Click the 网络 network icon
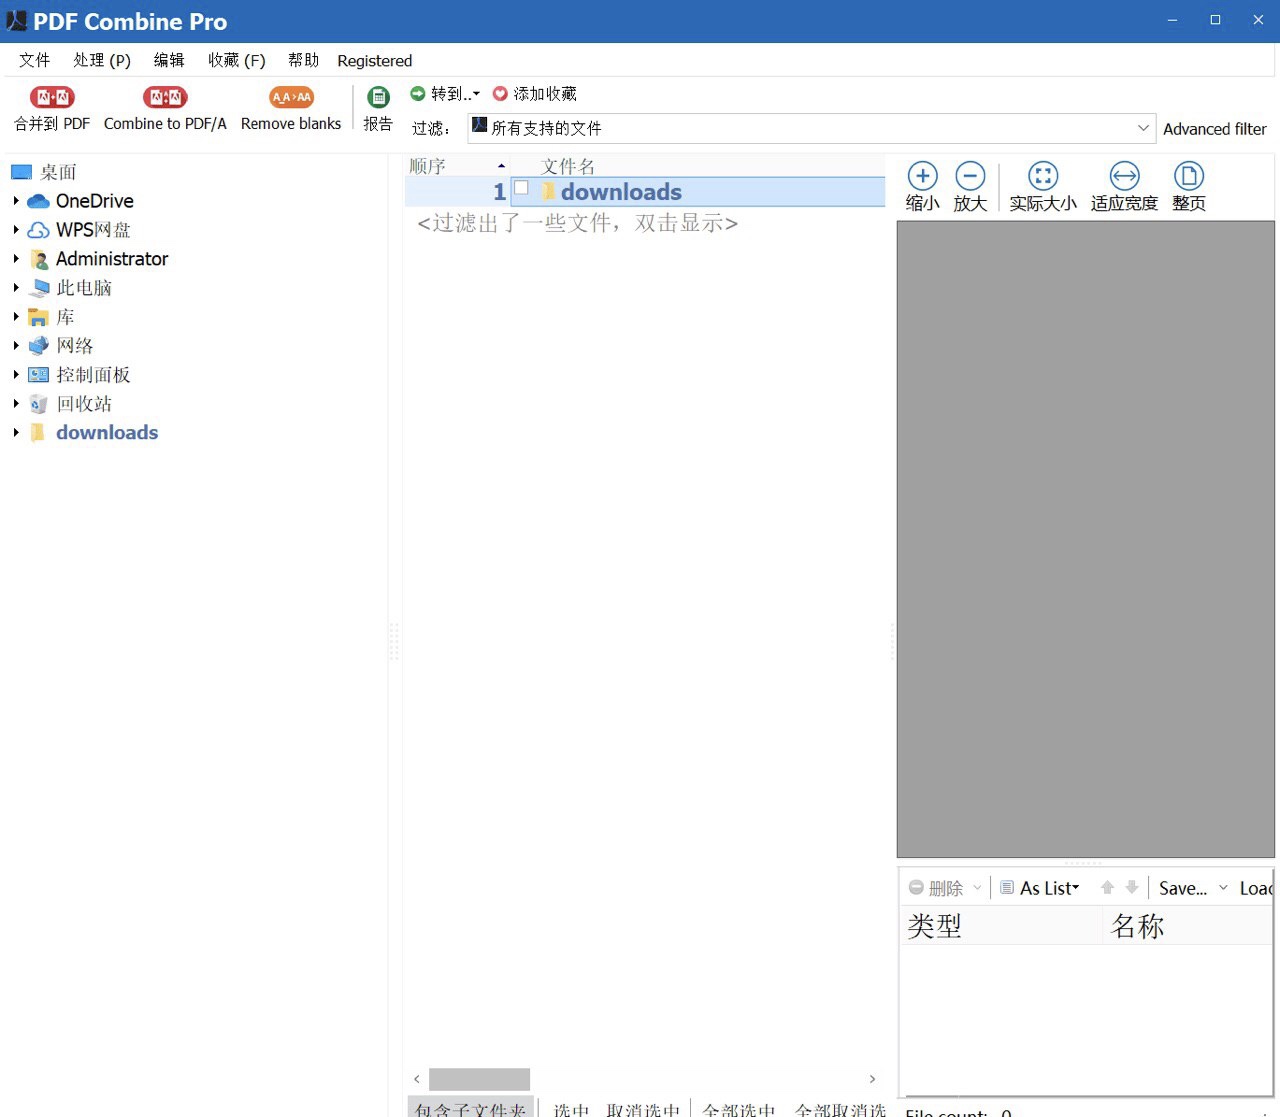Viewport: 1280px width, 1117px height. (38, 346)
